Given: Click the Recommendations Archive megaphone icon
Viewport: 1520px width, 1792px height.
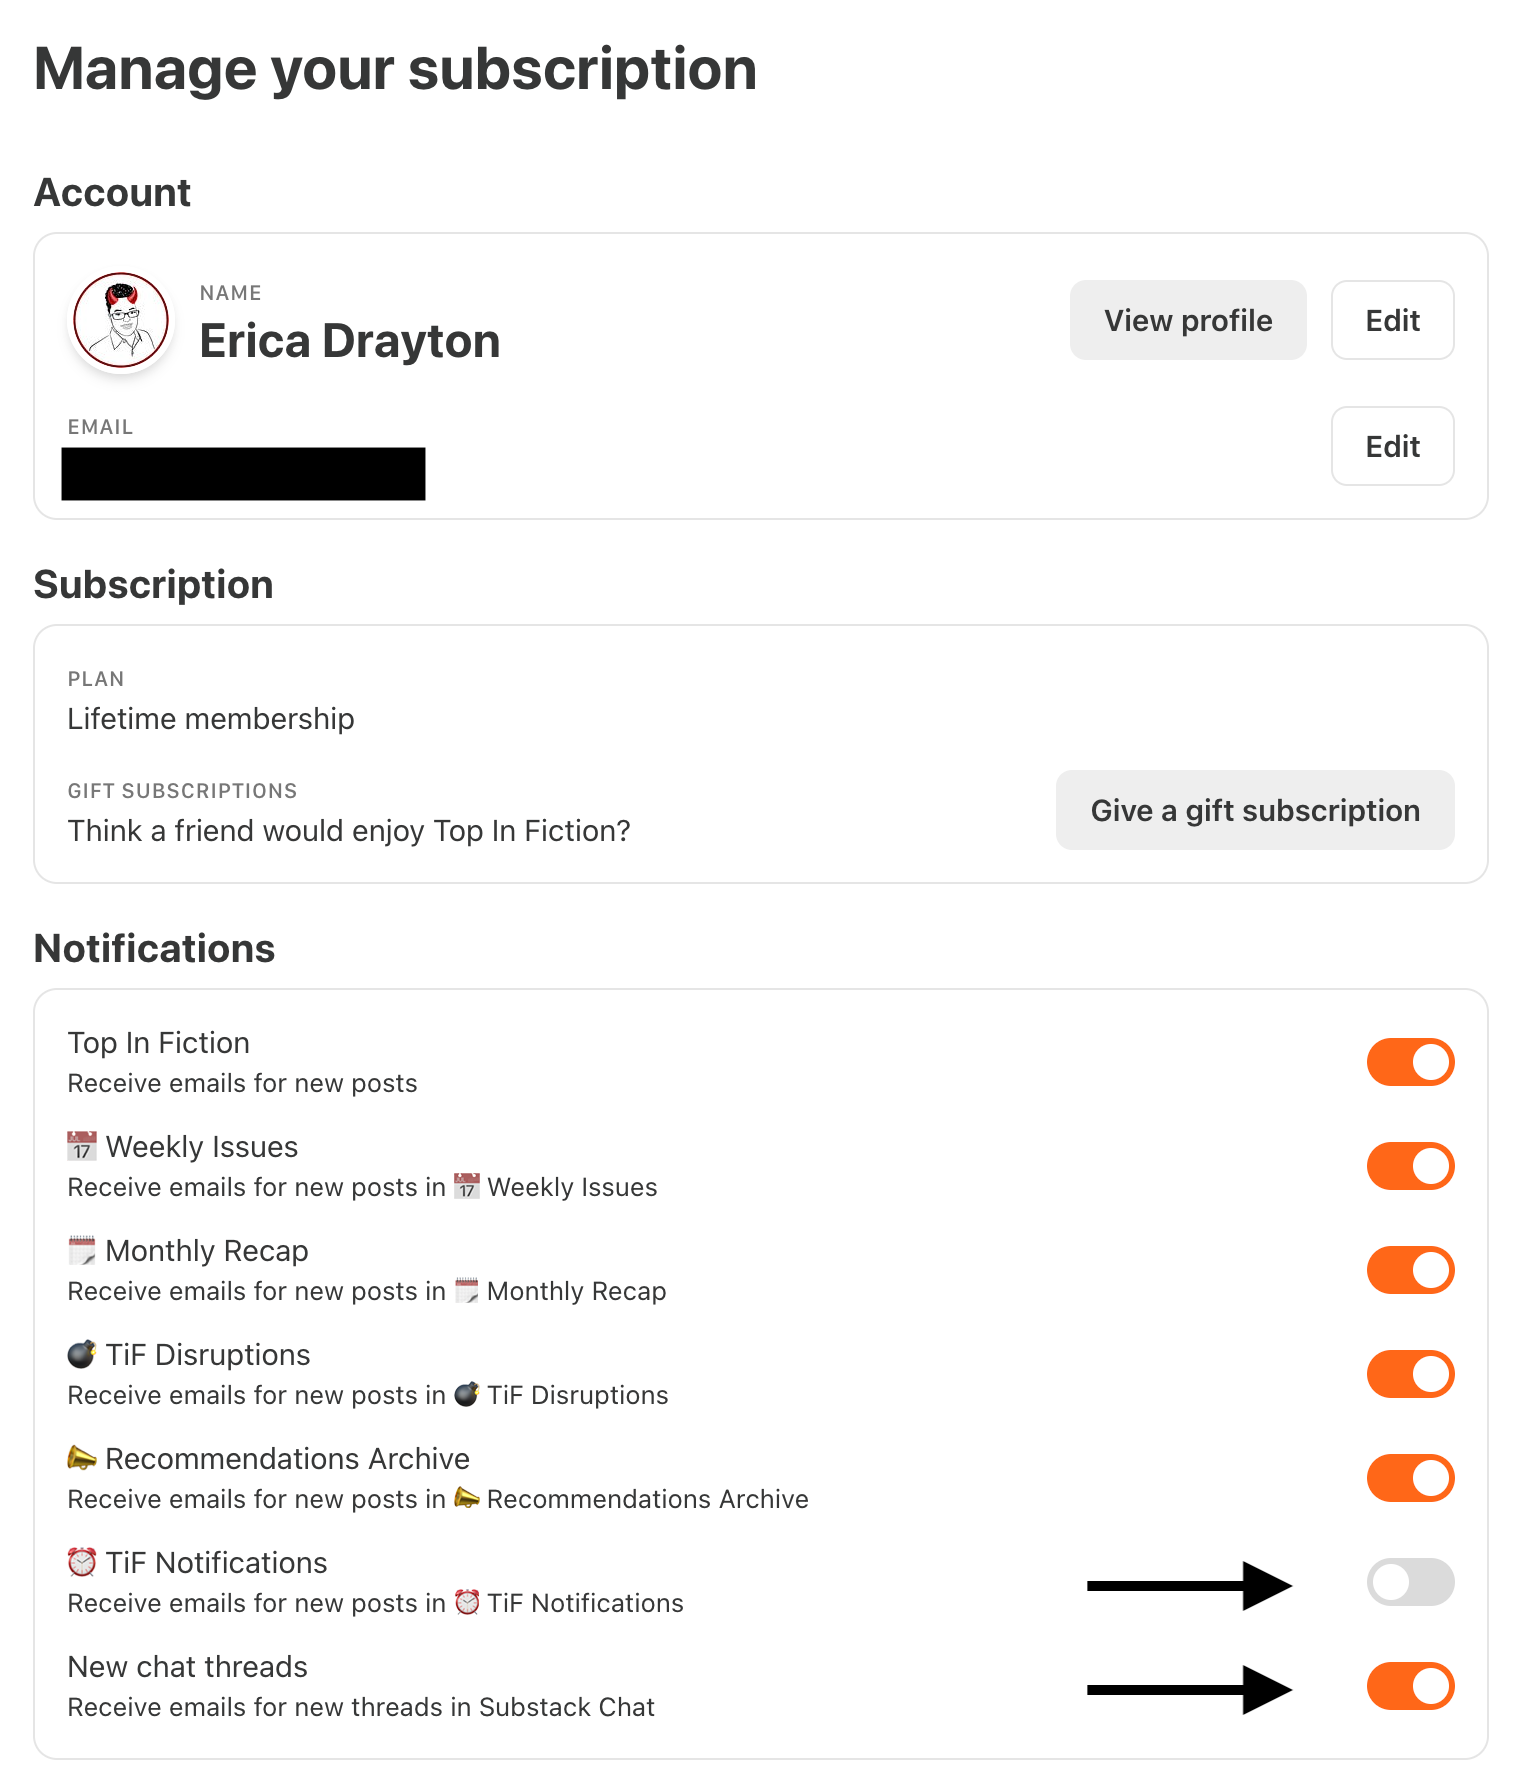Looking at the screenshot, I should pos(82,1458).
